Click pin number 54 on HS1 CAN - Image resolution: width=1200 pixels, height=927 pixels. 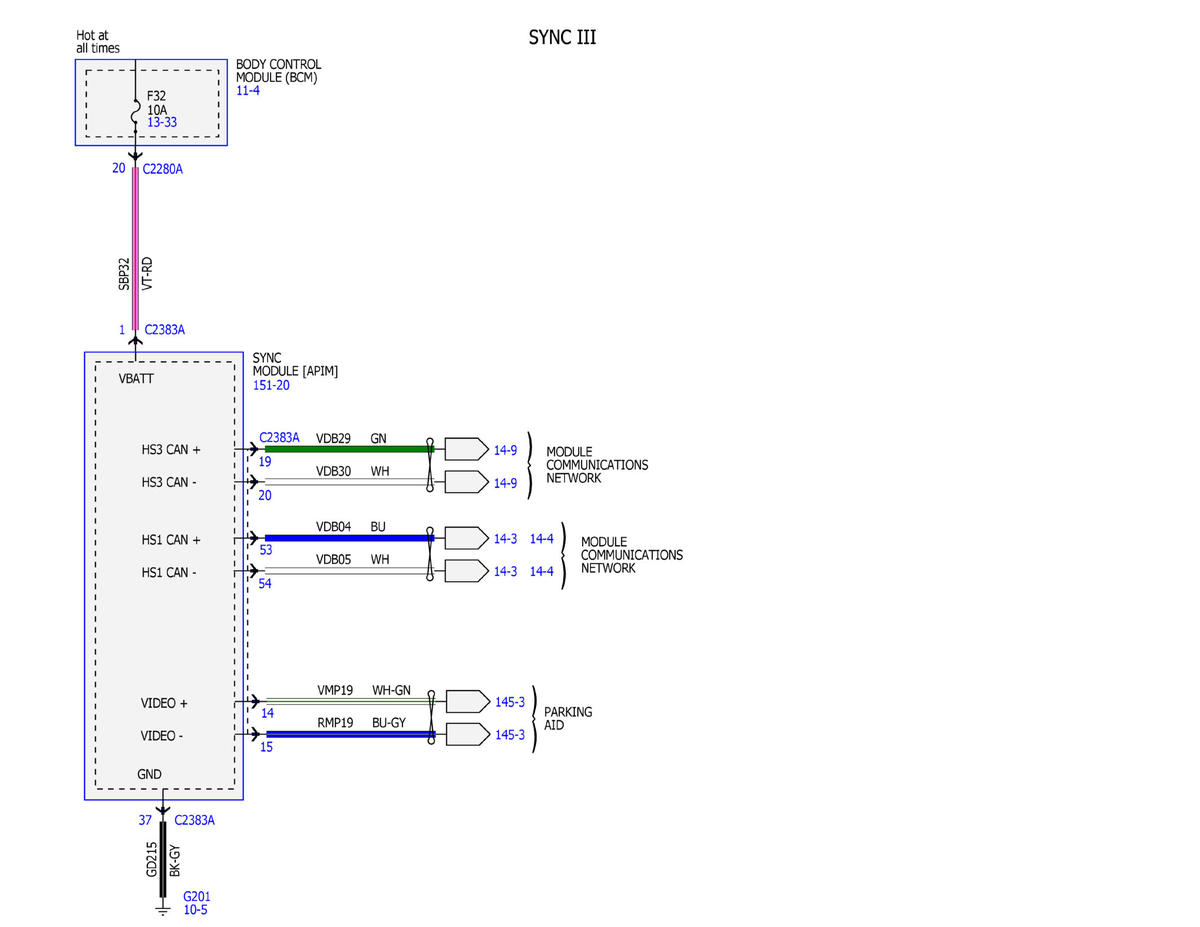click(x=265, y=584)
